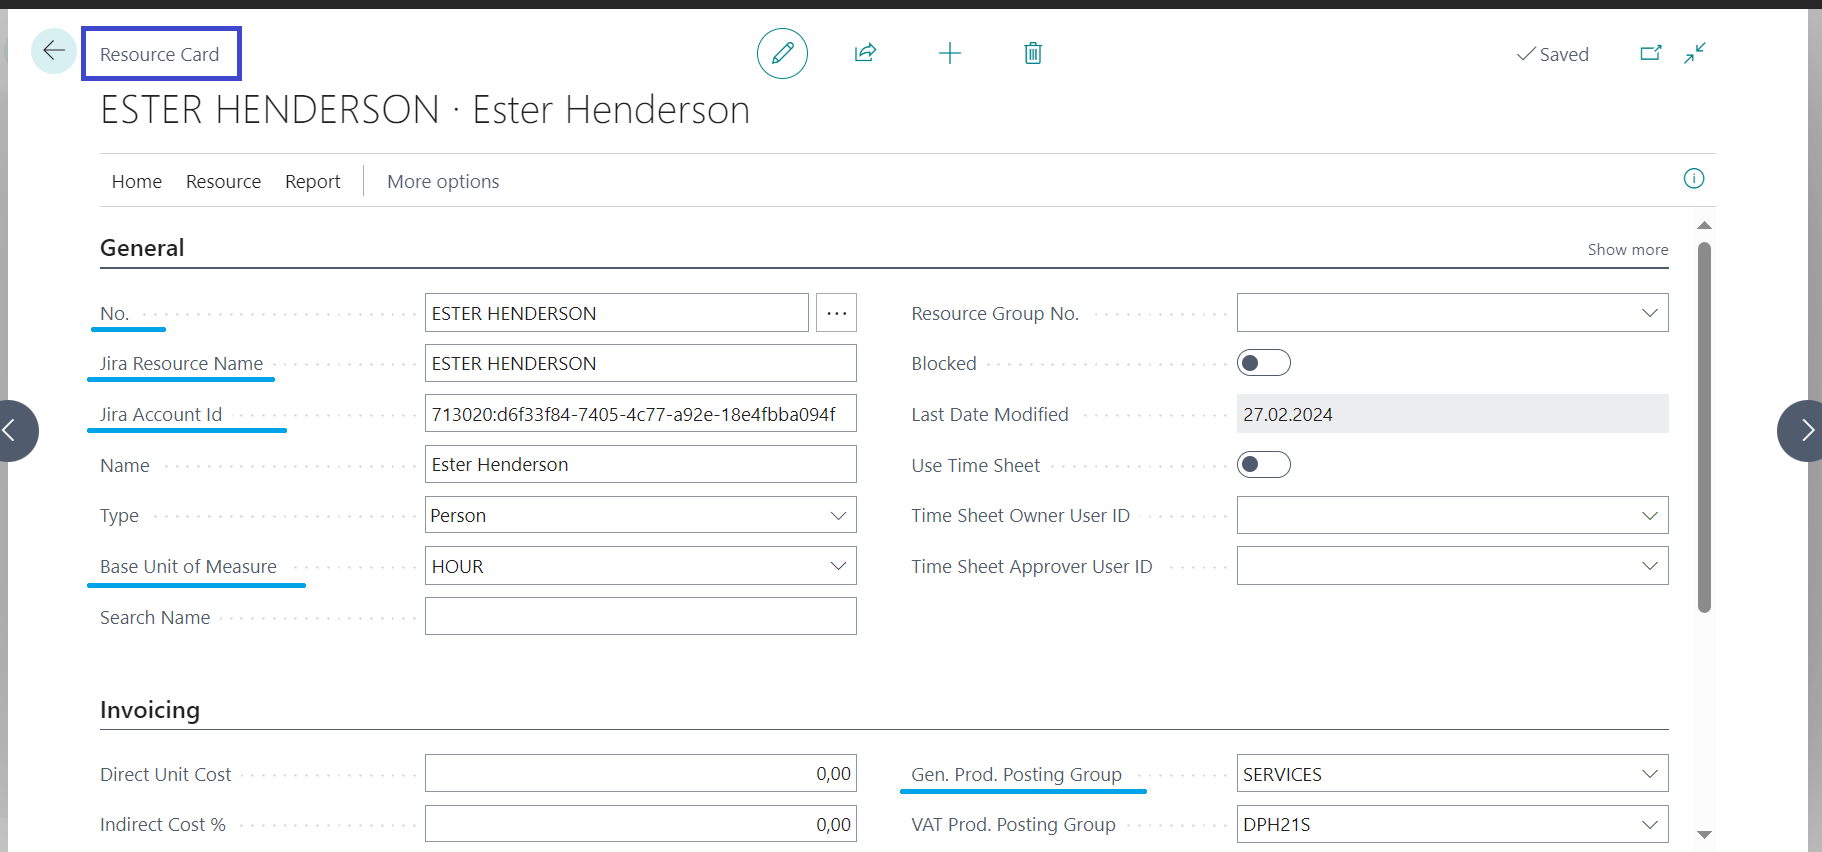Click More options

[x=443, y=181]
